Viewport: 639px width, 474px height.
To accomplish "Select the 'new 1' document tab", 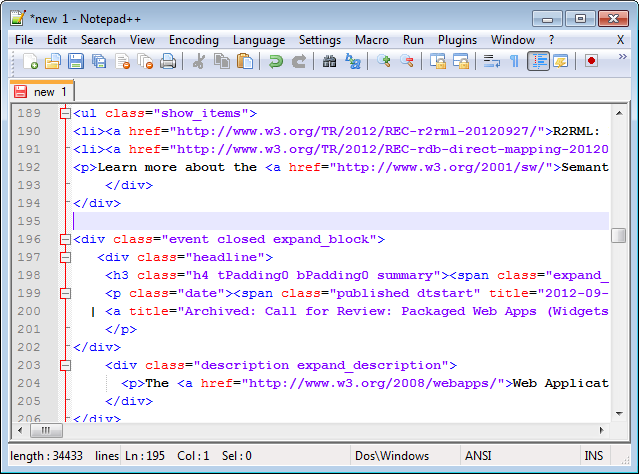I will click(x=42, y=92).
